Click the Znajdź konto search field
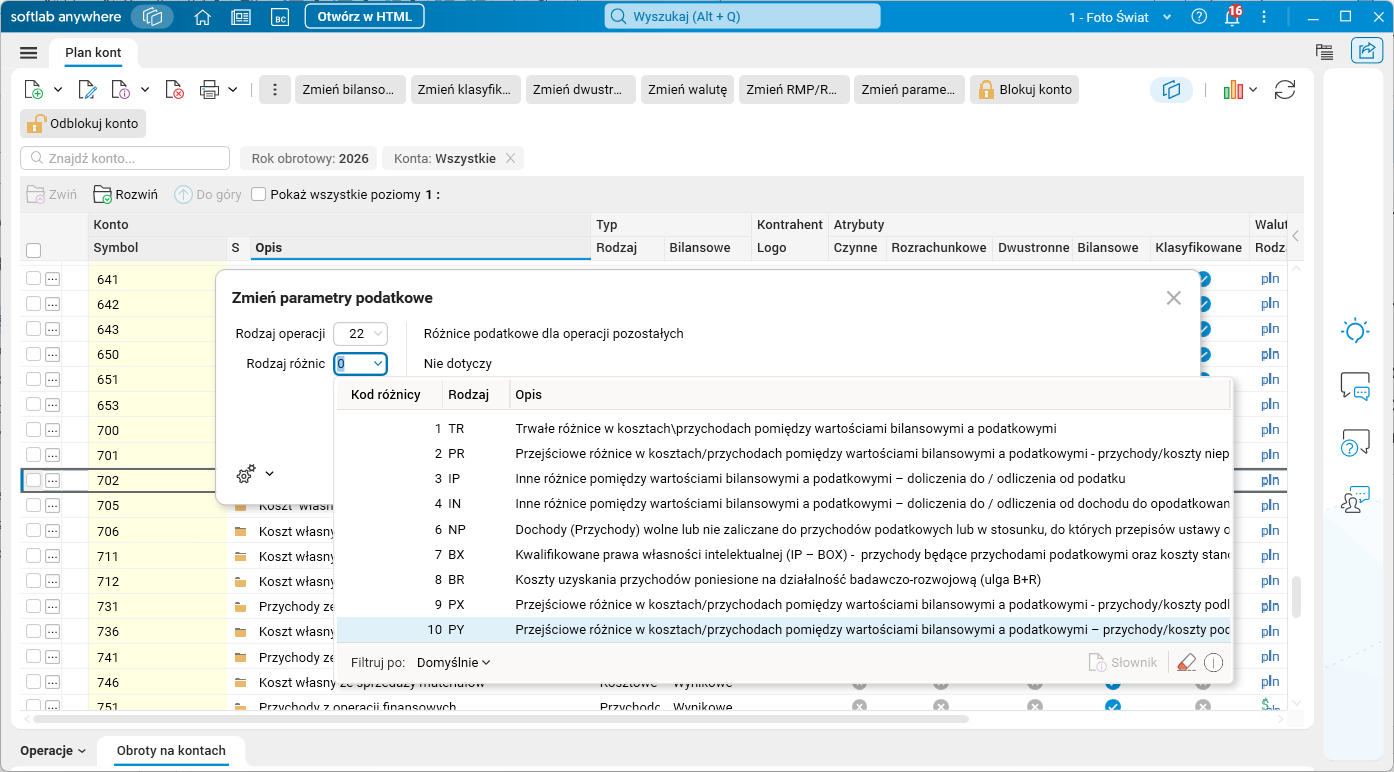Viewport: 1394px width, 772px height. [125, 158]
